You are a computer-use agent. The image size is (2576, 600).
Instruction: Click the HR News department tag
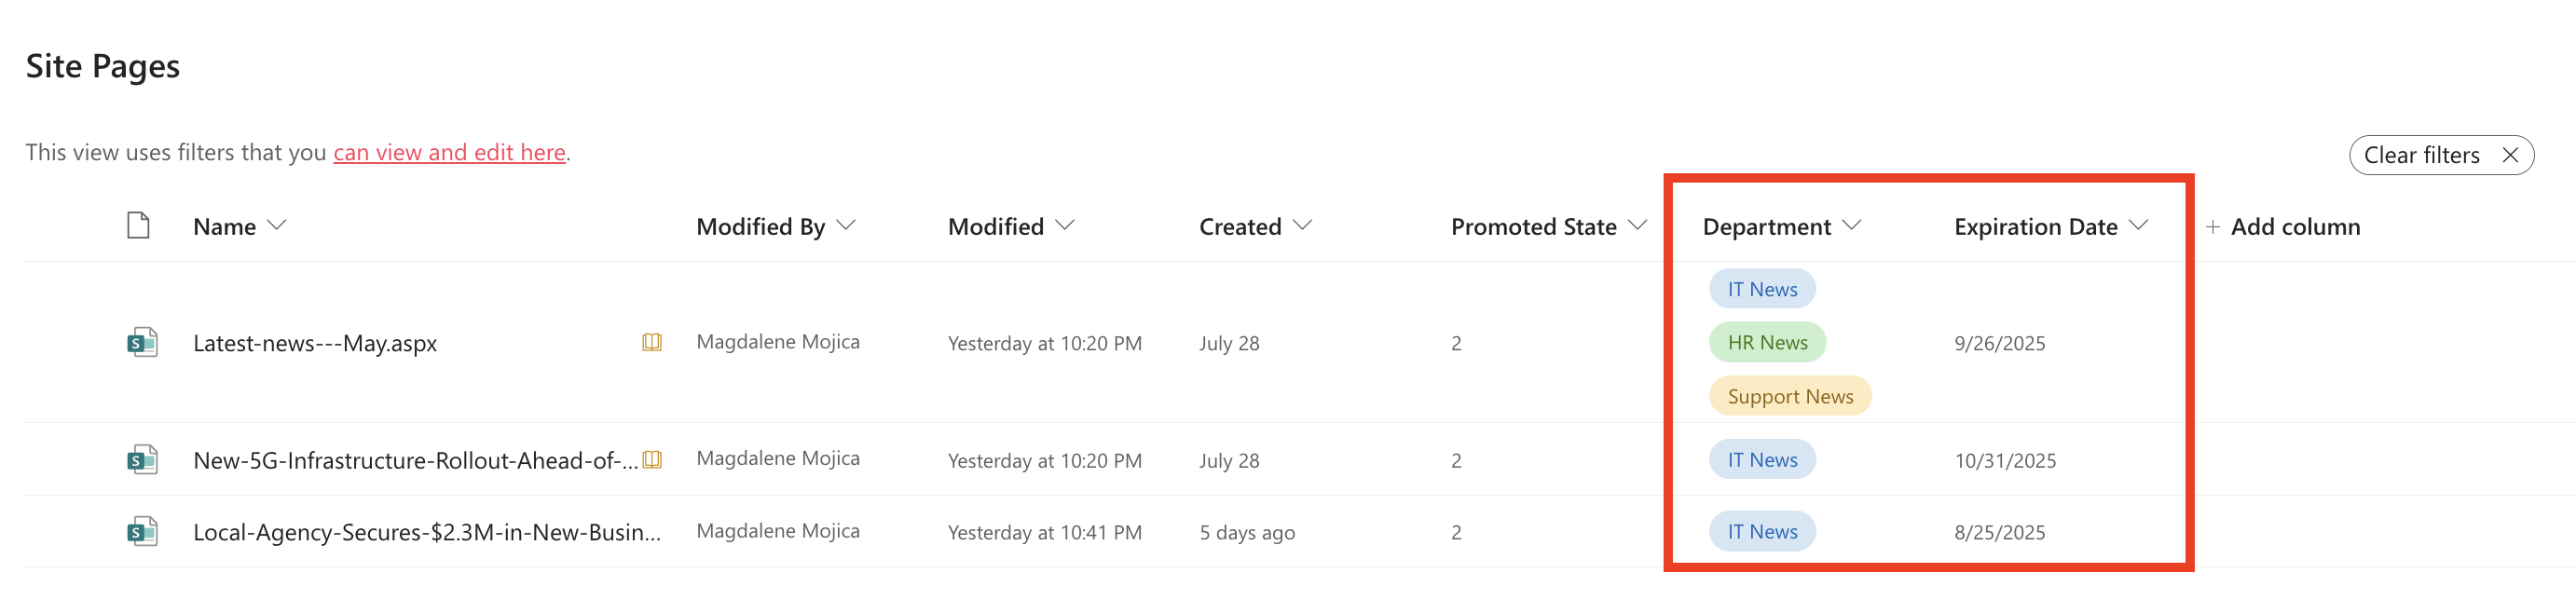point(1767,343)
